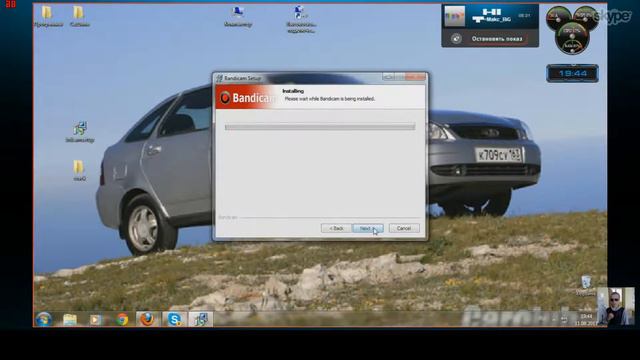The image size is (640, 360).
Task: Click the Bandicam installation progress bar
Action: (x=320, y=127)
